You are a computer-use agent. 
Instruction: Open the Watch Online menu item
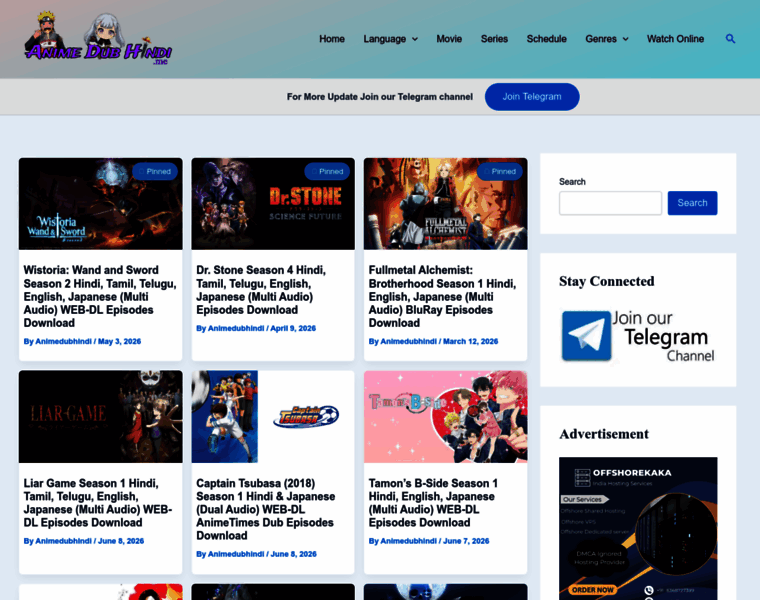675,39
